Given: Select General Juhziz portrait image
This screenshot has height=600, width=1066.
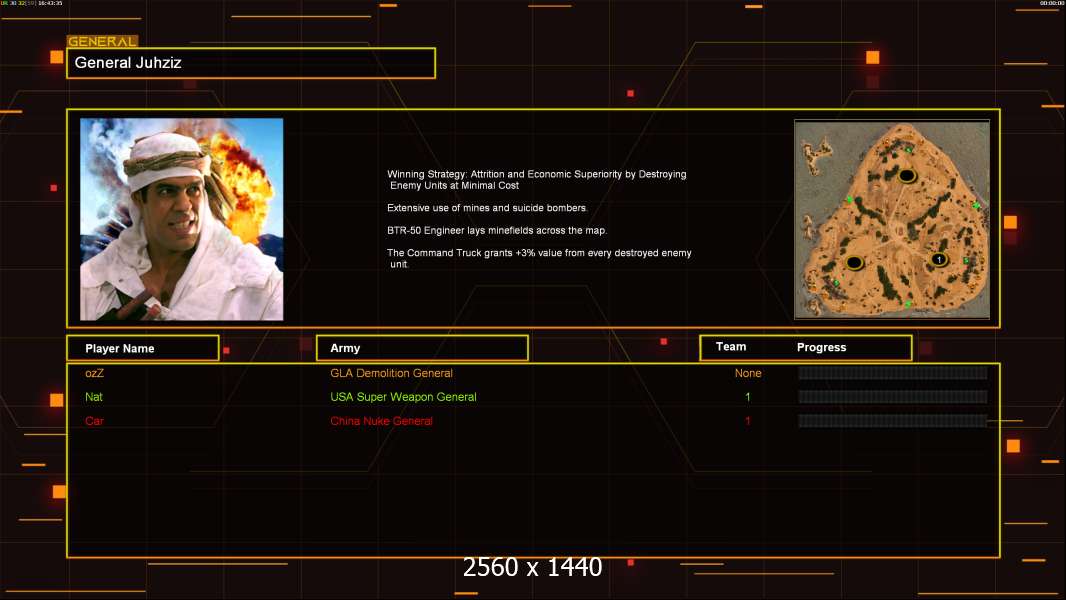Looking at the screenshot, I should pyautogui.click(x=182, y=219).
